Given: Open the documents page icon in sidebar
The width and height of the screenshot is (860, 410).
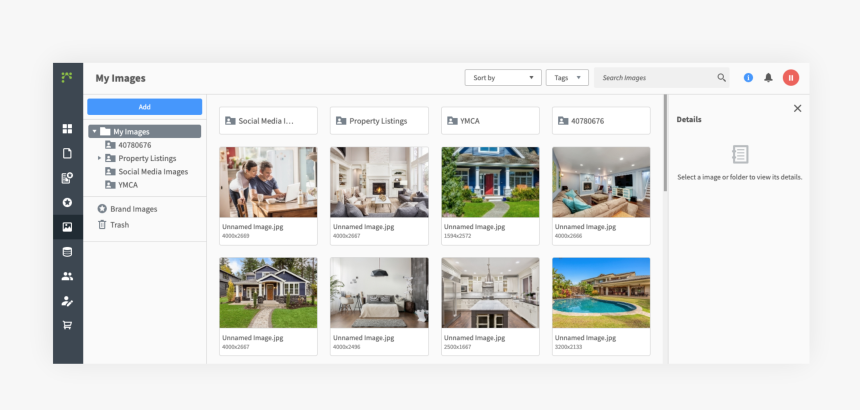Looking at the screenshot, I should click(x=67, y=153).
